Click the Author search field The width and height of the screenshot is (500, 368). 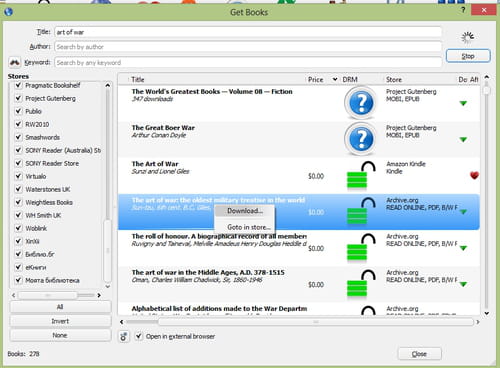point(248,47)
